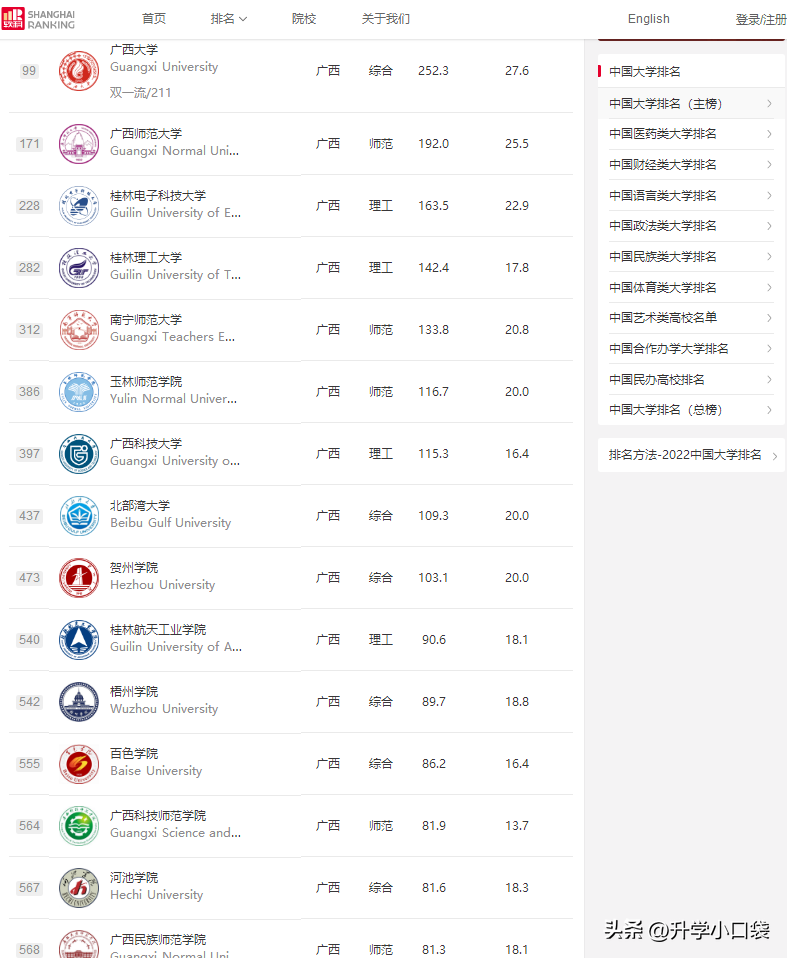Open 院校 navigation item
This screenshot has width=787, height=958.
pos(304,19)
